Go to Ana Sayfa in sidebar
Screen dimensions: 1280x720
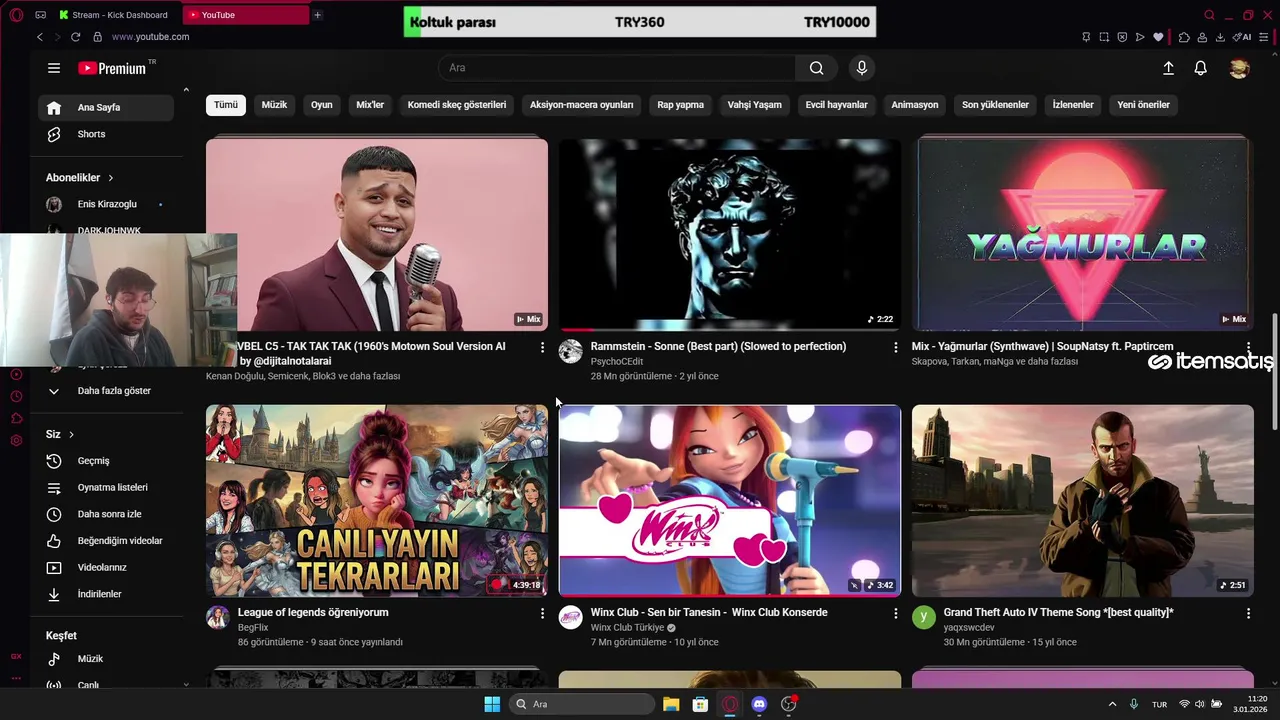[106, 108]
